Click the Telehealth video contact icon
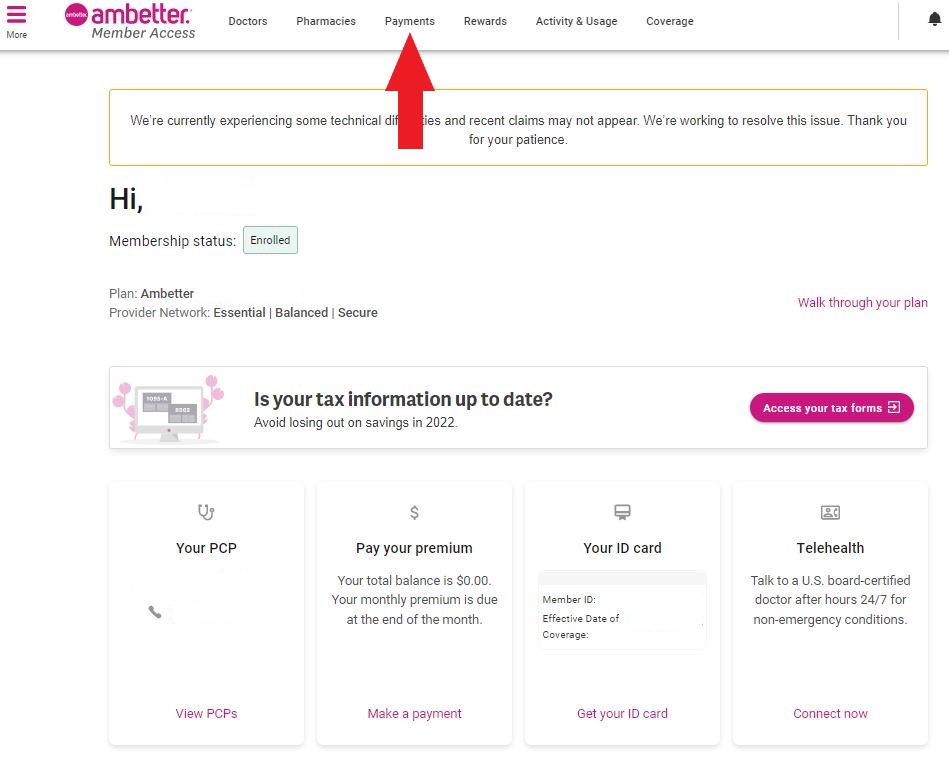The image size is (949, 761). pos(830,513)
